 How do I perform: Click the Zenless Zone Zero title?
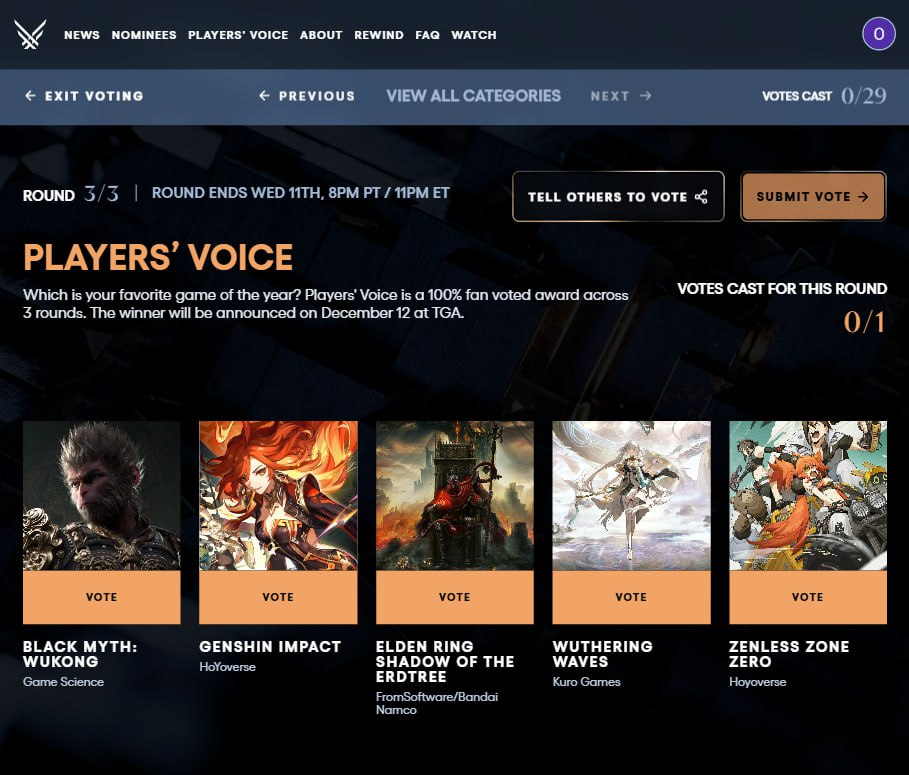789,654
